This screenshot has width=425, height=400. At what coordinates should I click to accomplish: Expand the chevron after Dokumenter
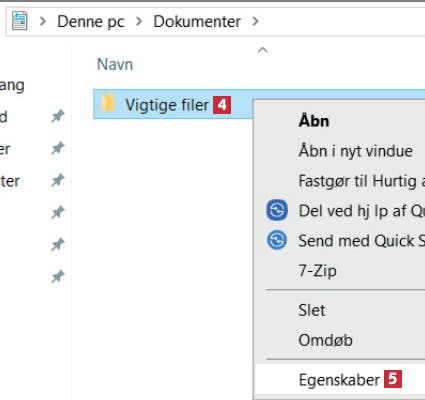coord(255,22)
